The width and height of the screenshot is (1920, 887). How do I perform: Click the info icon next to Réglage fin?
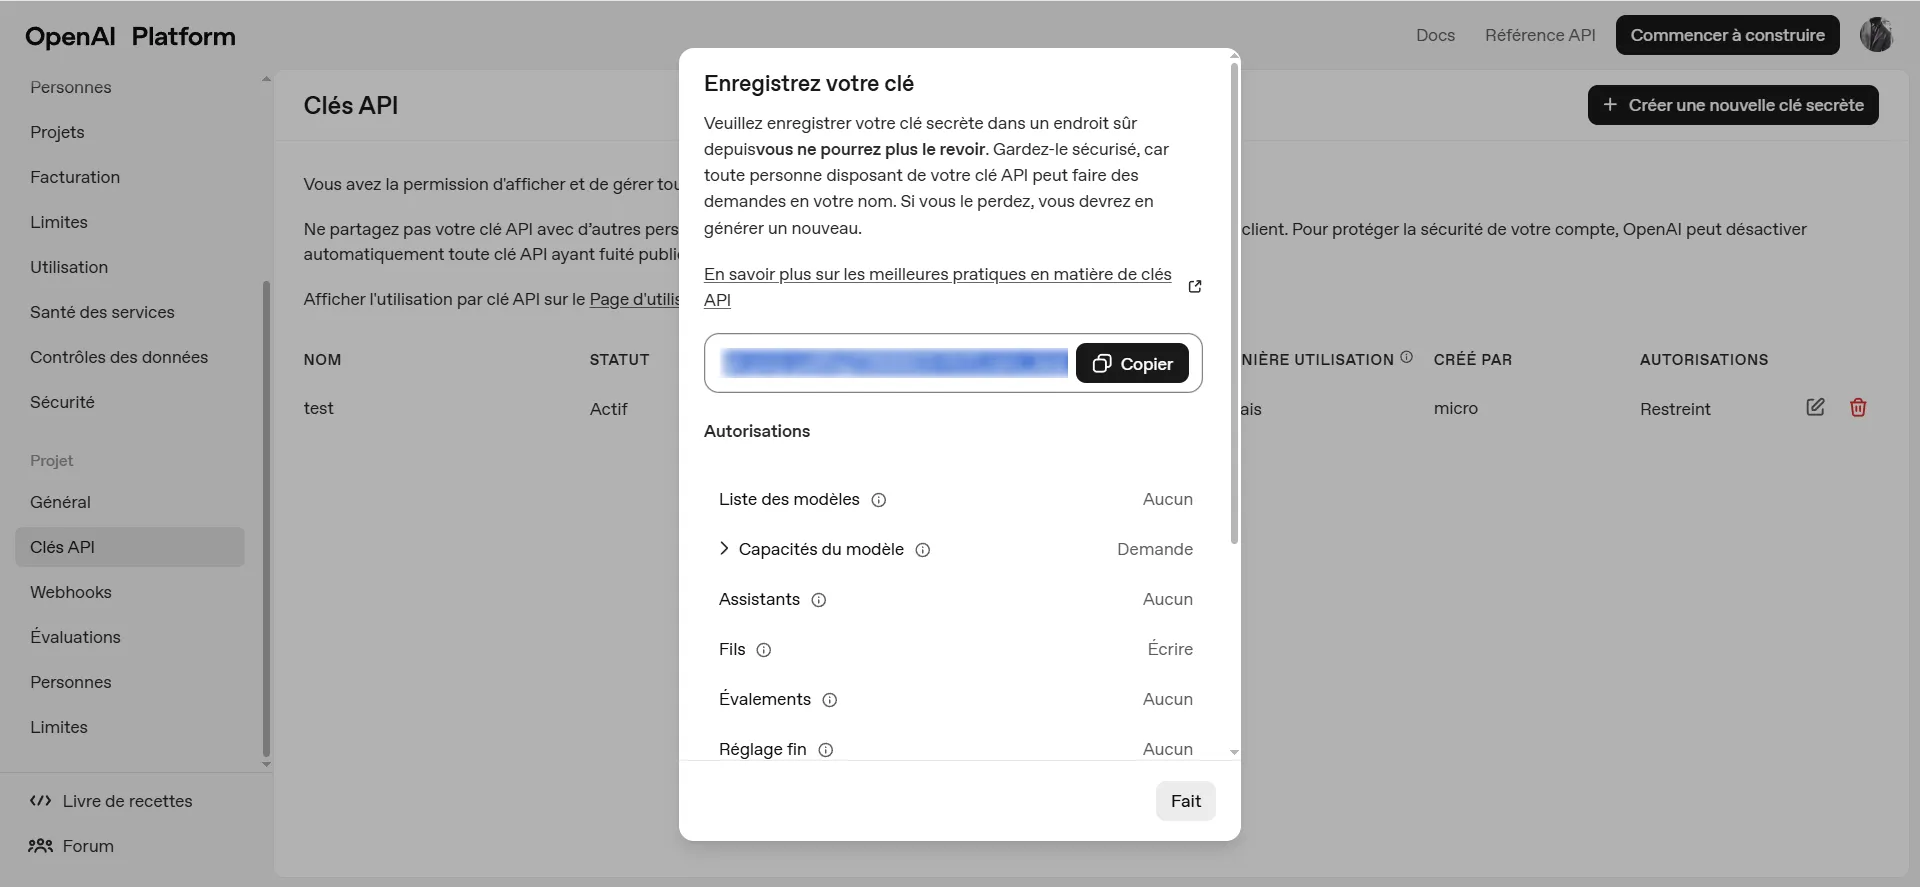825,750
